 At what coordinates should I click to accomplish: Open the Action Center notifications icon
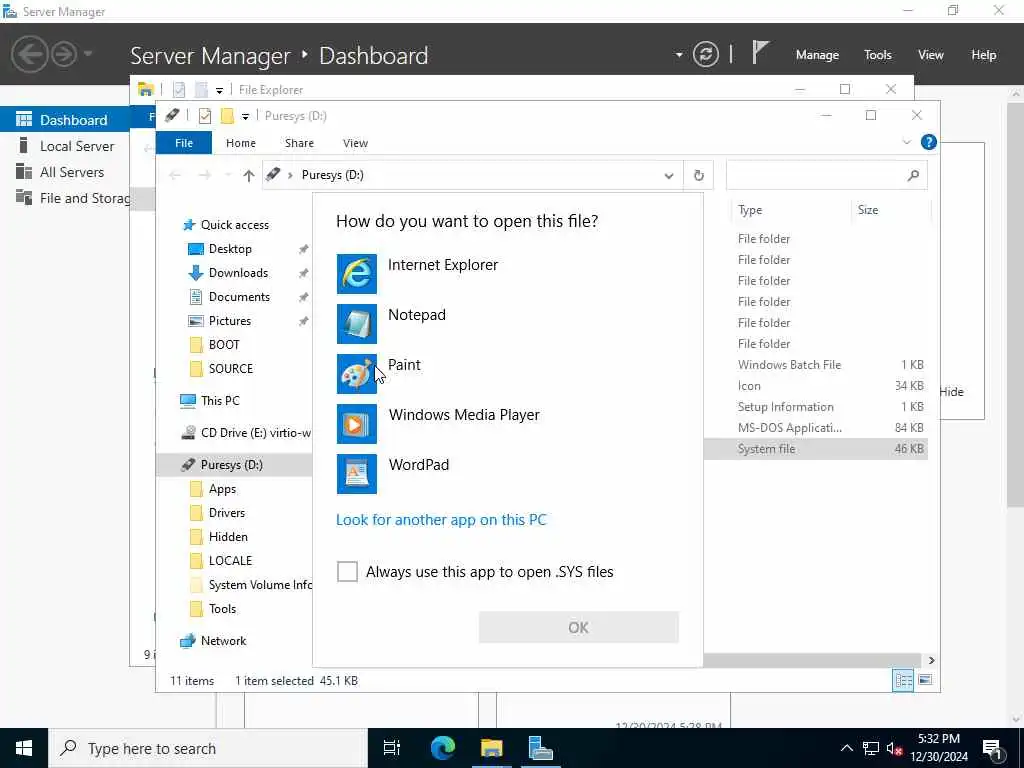point(993,748)
